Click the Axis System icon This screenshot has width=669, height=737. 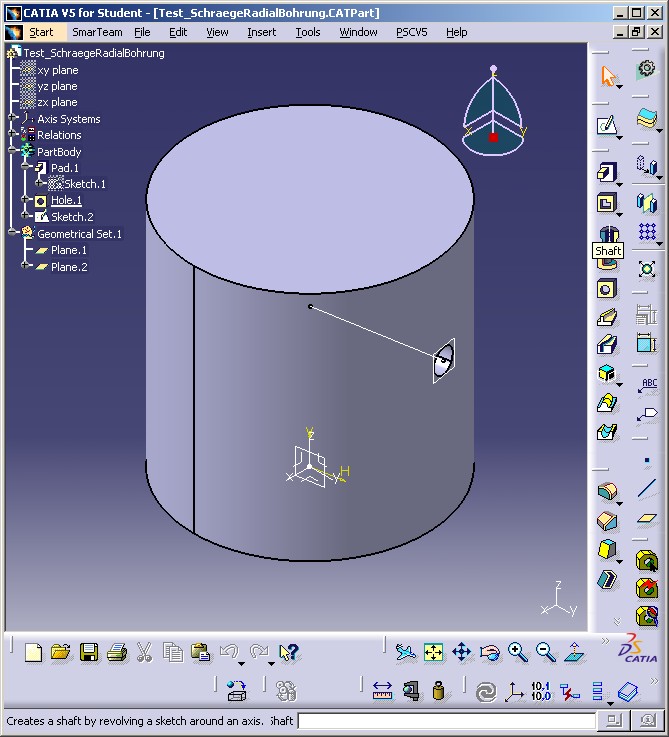click(x=514, y=692)
